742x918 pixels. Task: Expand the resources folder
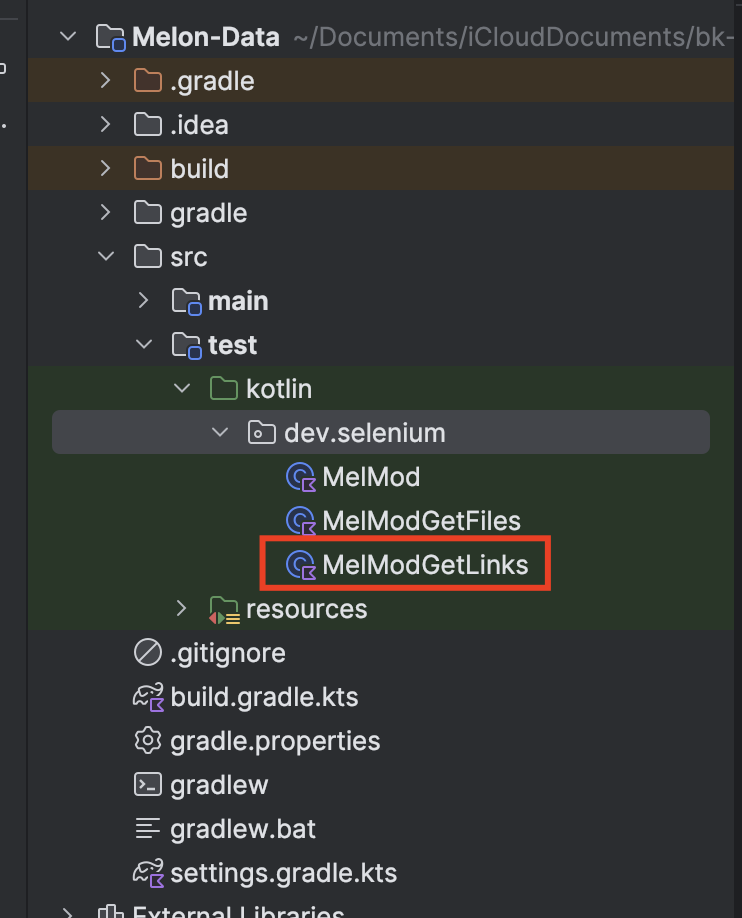(x=182, y=609)
